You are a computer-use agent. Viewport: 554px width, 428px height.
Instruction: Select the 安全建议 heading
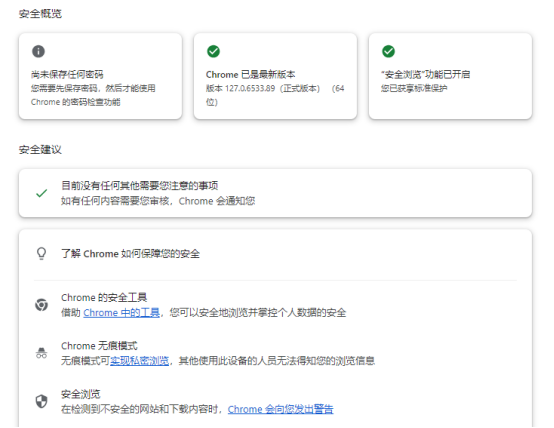pyautogui.click(x=40, y=149)
